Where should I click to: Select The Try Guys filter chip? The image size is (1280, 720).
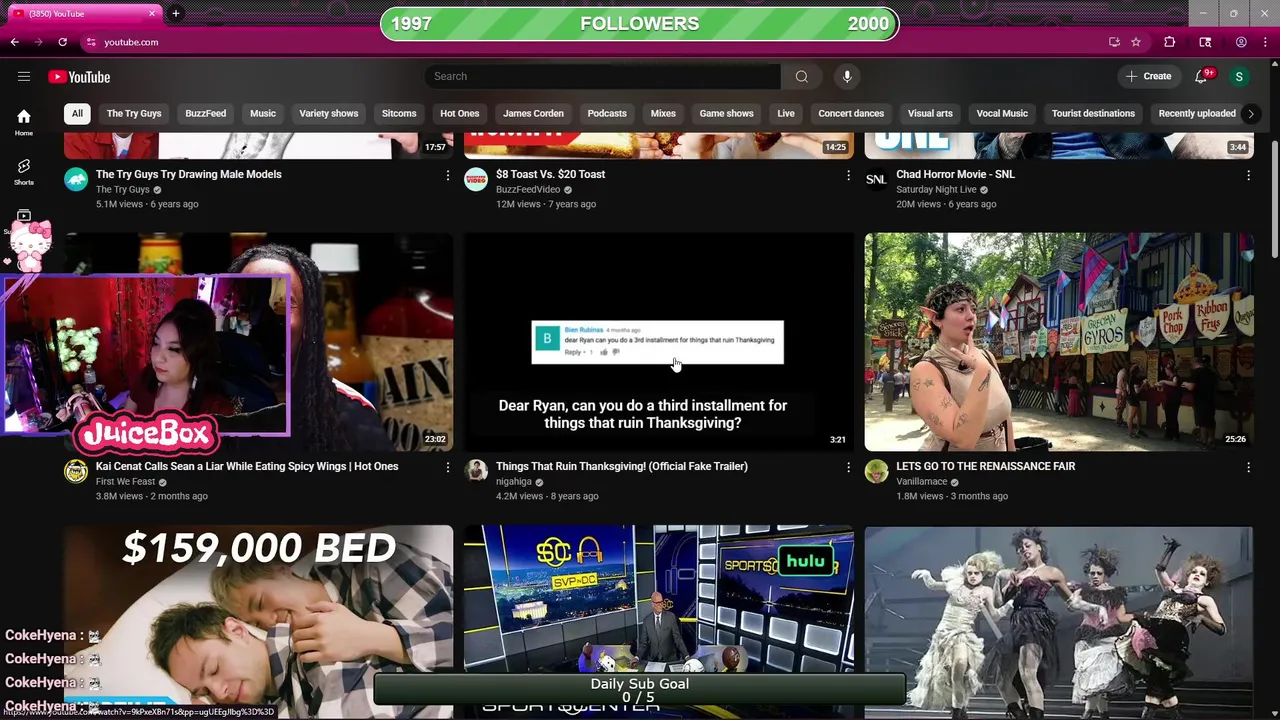pyautogui.click(x=134, y=113)
